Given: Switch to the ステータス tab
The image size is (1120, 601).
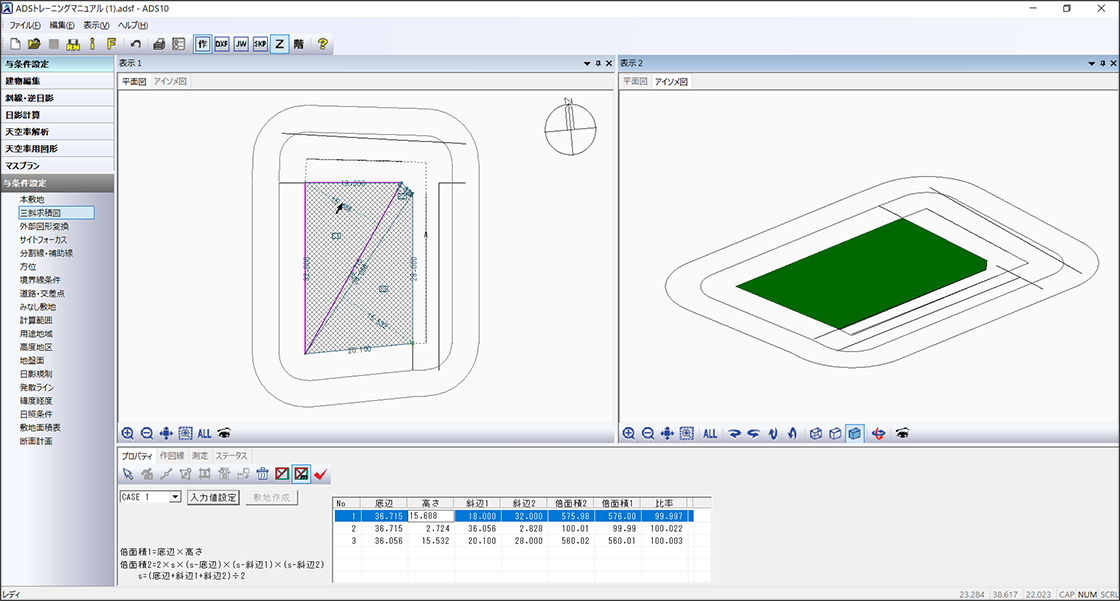Looking at the screenshot, I should [231, 456].
